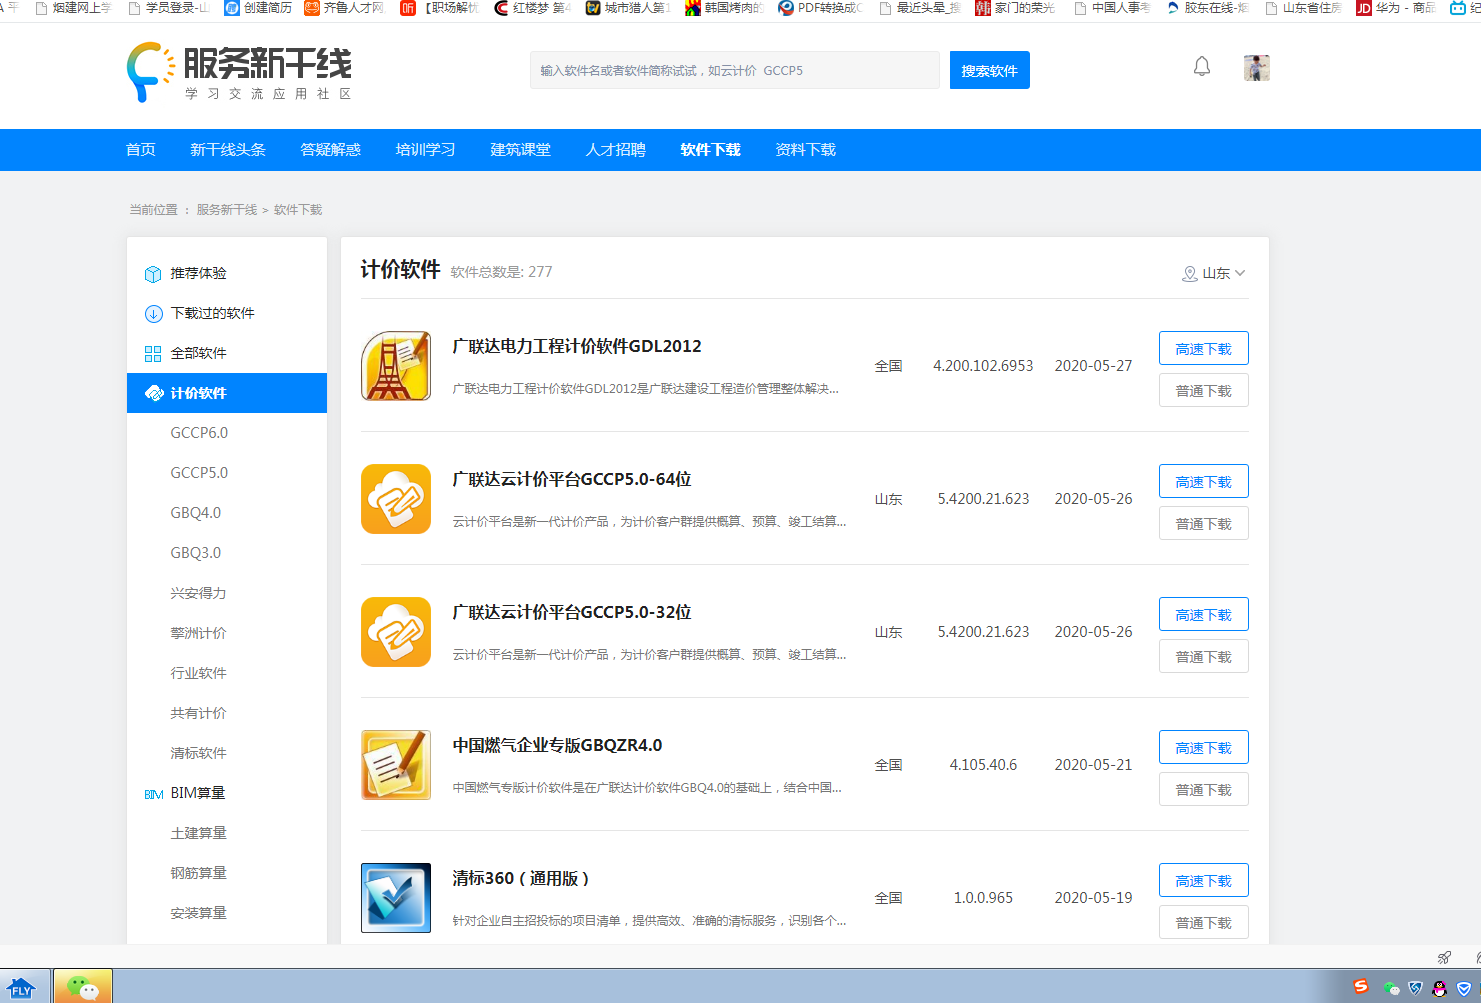Open 答疑解惑 navigation item
Viewport: 1481px width, 1003px height.
[x=331, y=150]
